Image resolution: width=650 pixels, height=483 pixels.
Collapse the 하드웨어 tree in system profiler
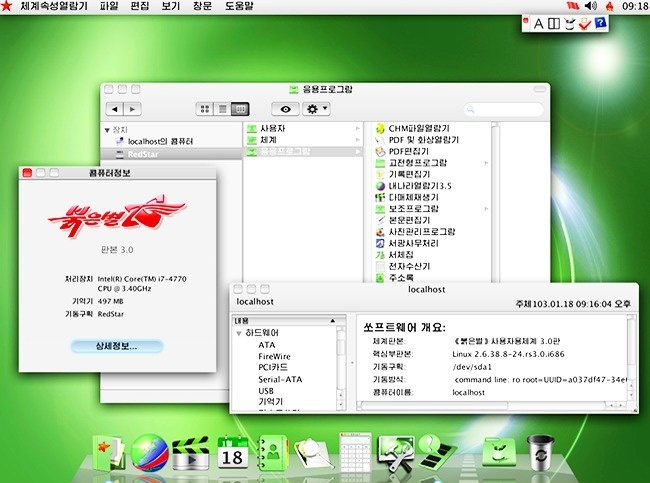point(238,333)
